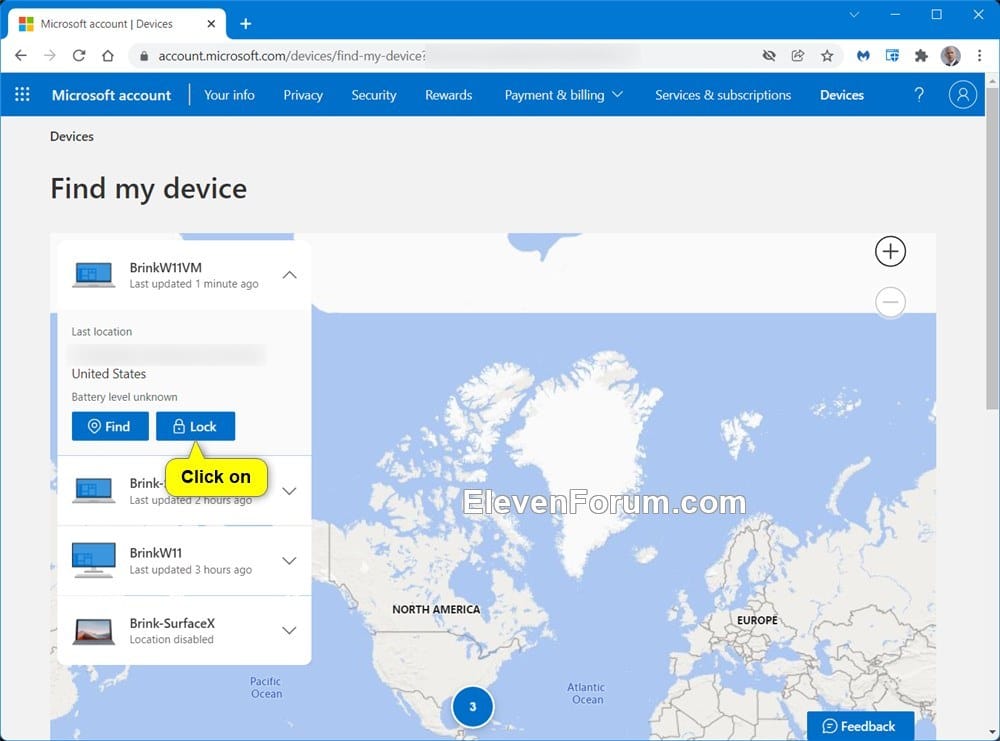This screenshot has width=1000, height=741.
Task: Go back using the browser back arrow
Action: click(x=20, y=56)
